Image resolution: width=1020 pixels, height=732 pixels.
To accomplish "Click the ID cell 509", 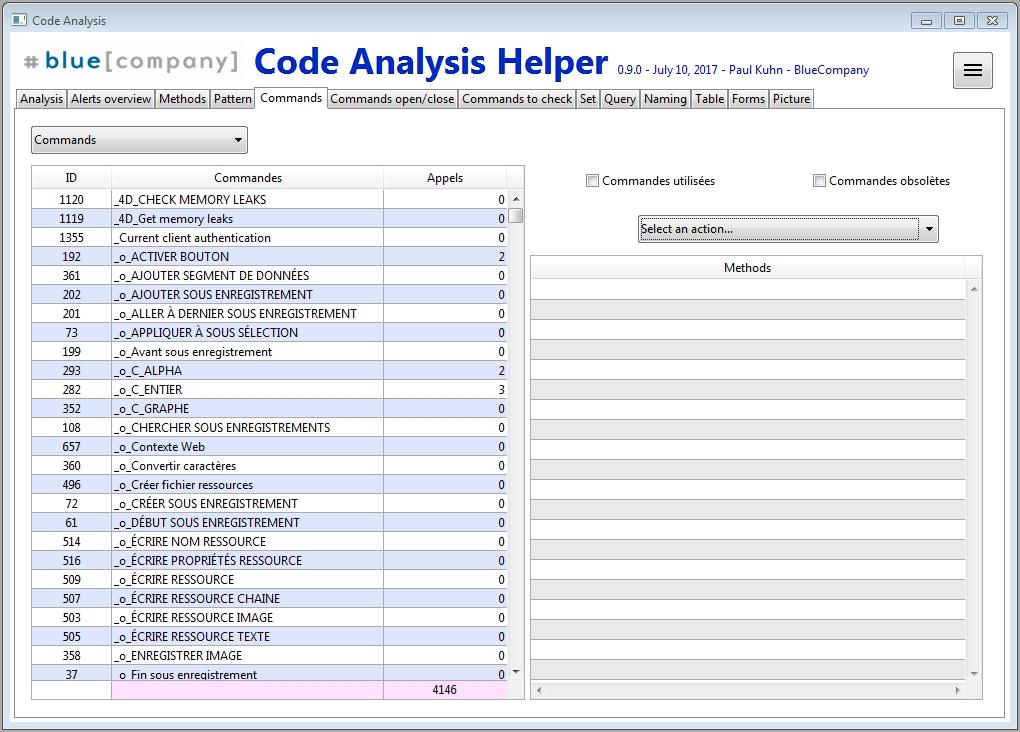I will click(72, 580).
